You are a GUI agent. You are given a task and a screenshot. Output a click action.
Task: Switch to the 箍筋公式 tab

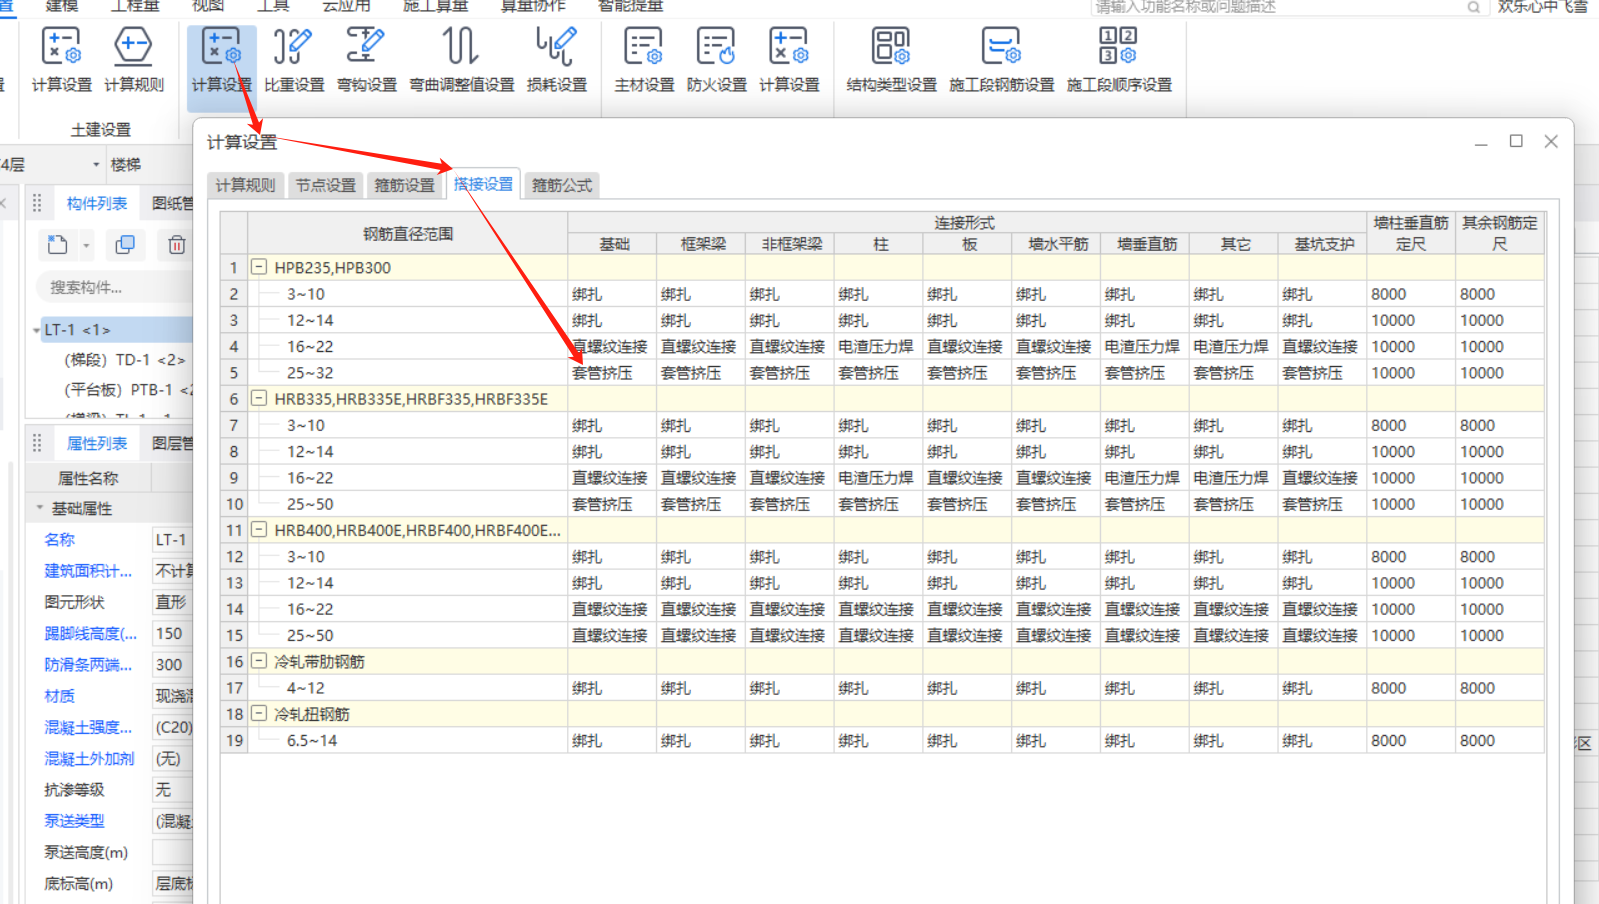(562, 185)
